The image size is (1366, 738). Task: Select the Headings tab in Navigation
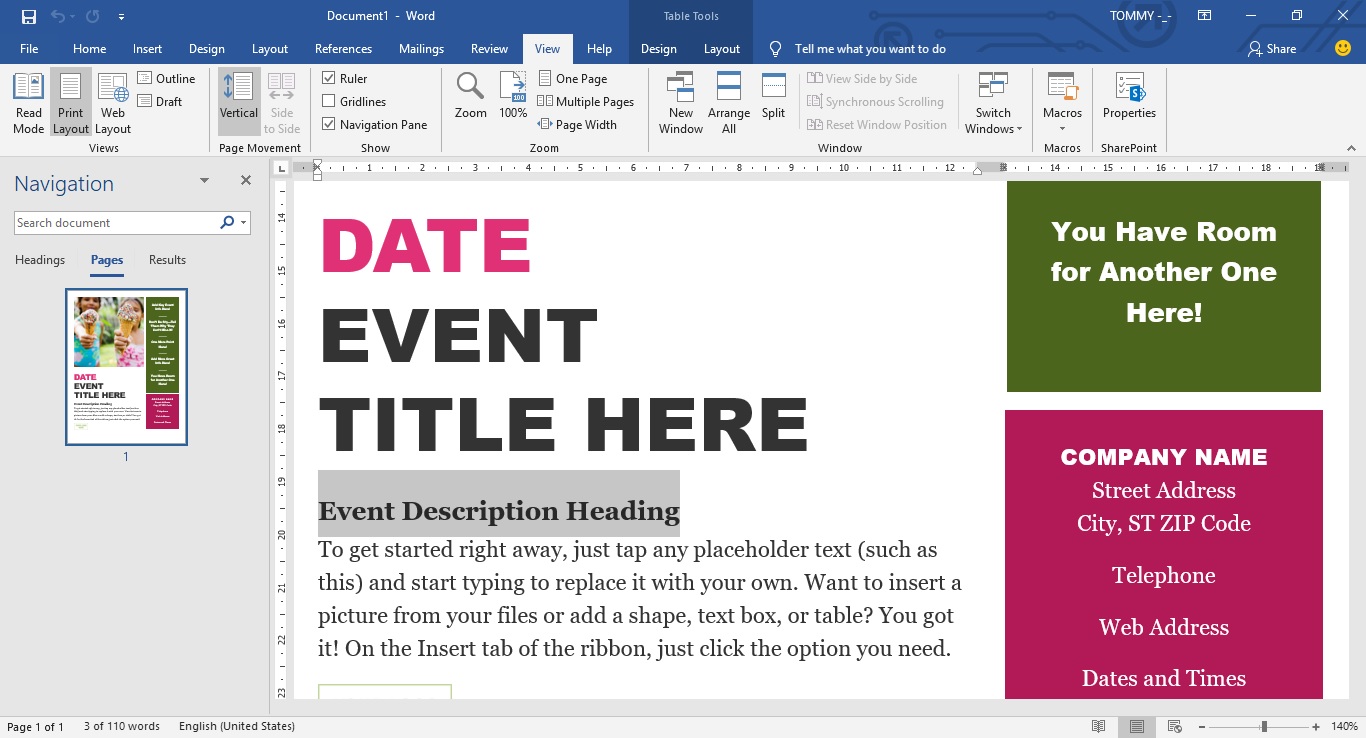(x=40, y=259)
